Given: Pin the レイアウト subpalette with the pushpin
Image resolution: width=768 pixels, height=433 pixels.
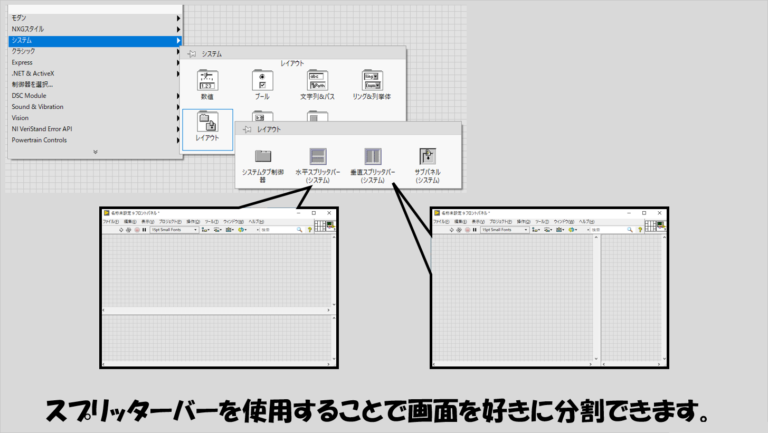Looking at the screenshot, I should click(x=245, y=129).
